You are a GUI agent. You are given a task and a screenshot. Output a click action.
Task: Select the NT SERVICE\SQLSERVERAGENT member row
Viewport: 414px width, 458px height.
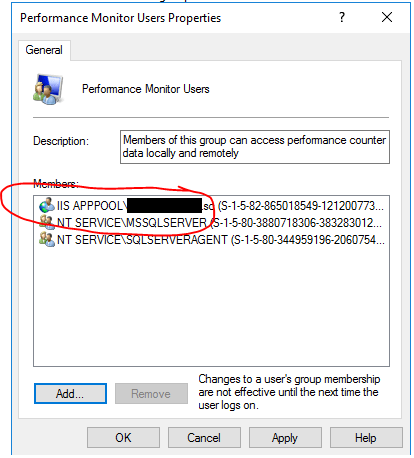point(212,240)
